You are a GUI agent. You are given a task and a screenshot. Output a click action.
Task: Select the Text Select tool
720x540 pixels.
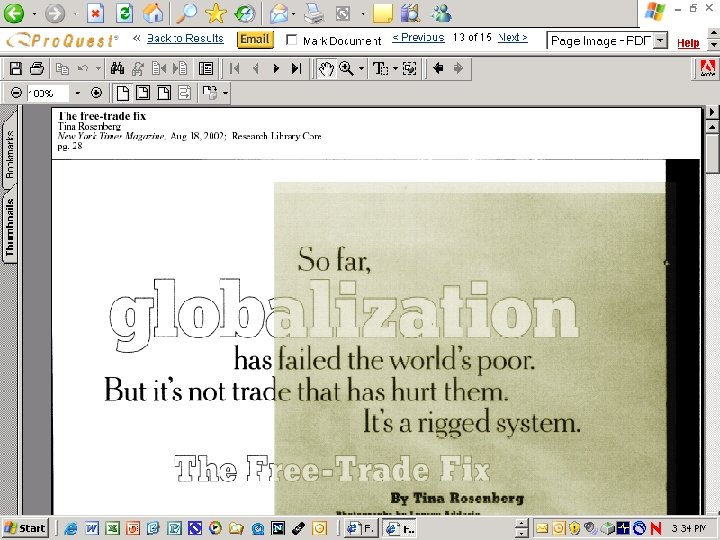(380, 68)
